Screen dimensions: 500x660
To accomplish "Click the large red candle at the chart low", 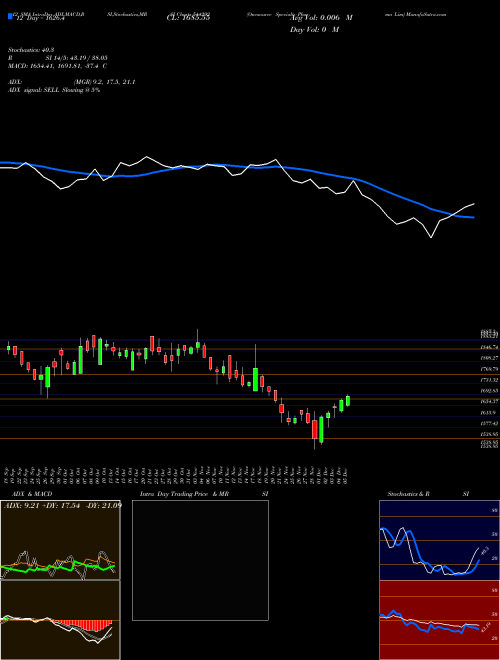I will click(314, 429).
